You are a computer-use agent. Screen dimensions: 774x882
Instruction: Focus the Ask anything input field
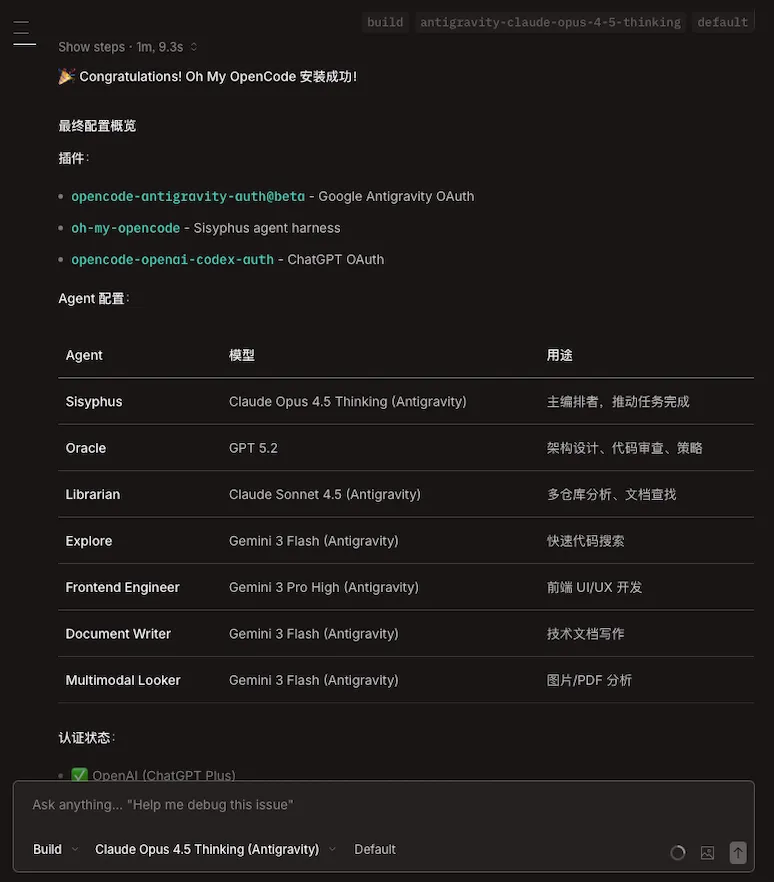(x=380, y=805)
